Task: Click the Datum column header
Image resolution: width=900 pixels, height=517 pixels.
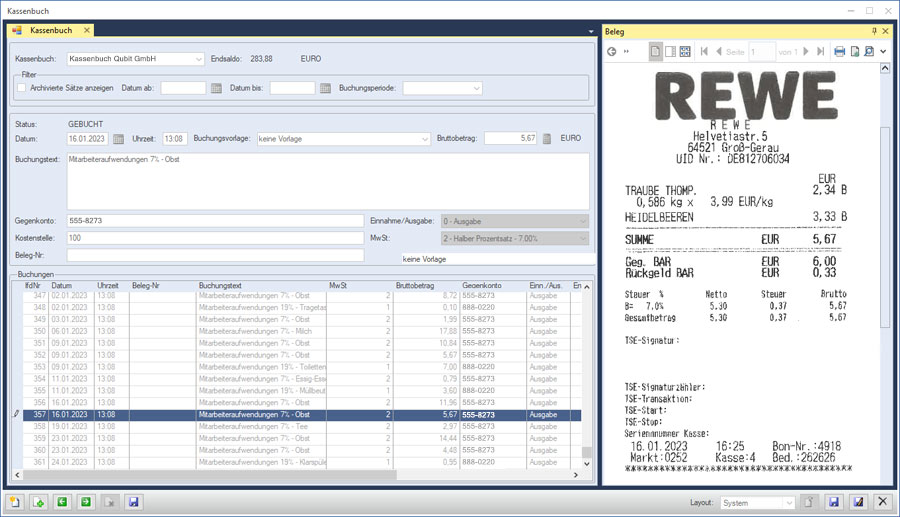Action: tap(62, 285)
